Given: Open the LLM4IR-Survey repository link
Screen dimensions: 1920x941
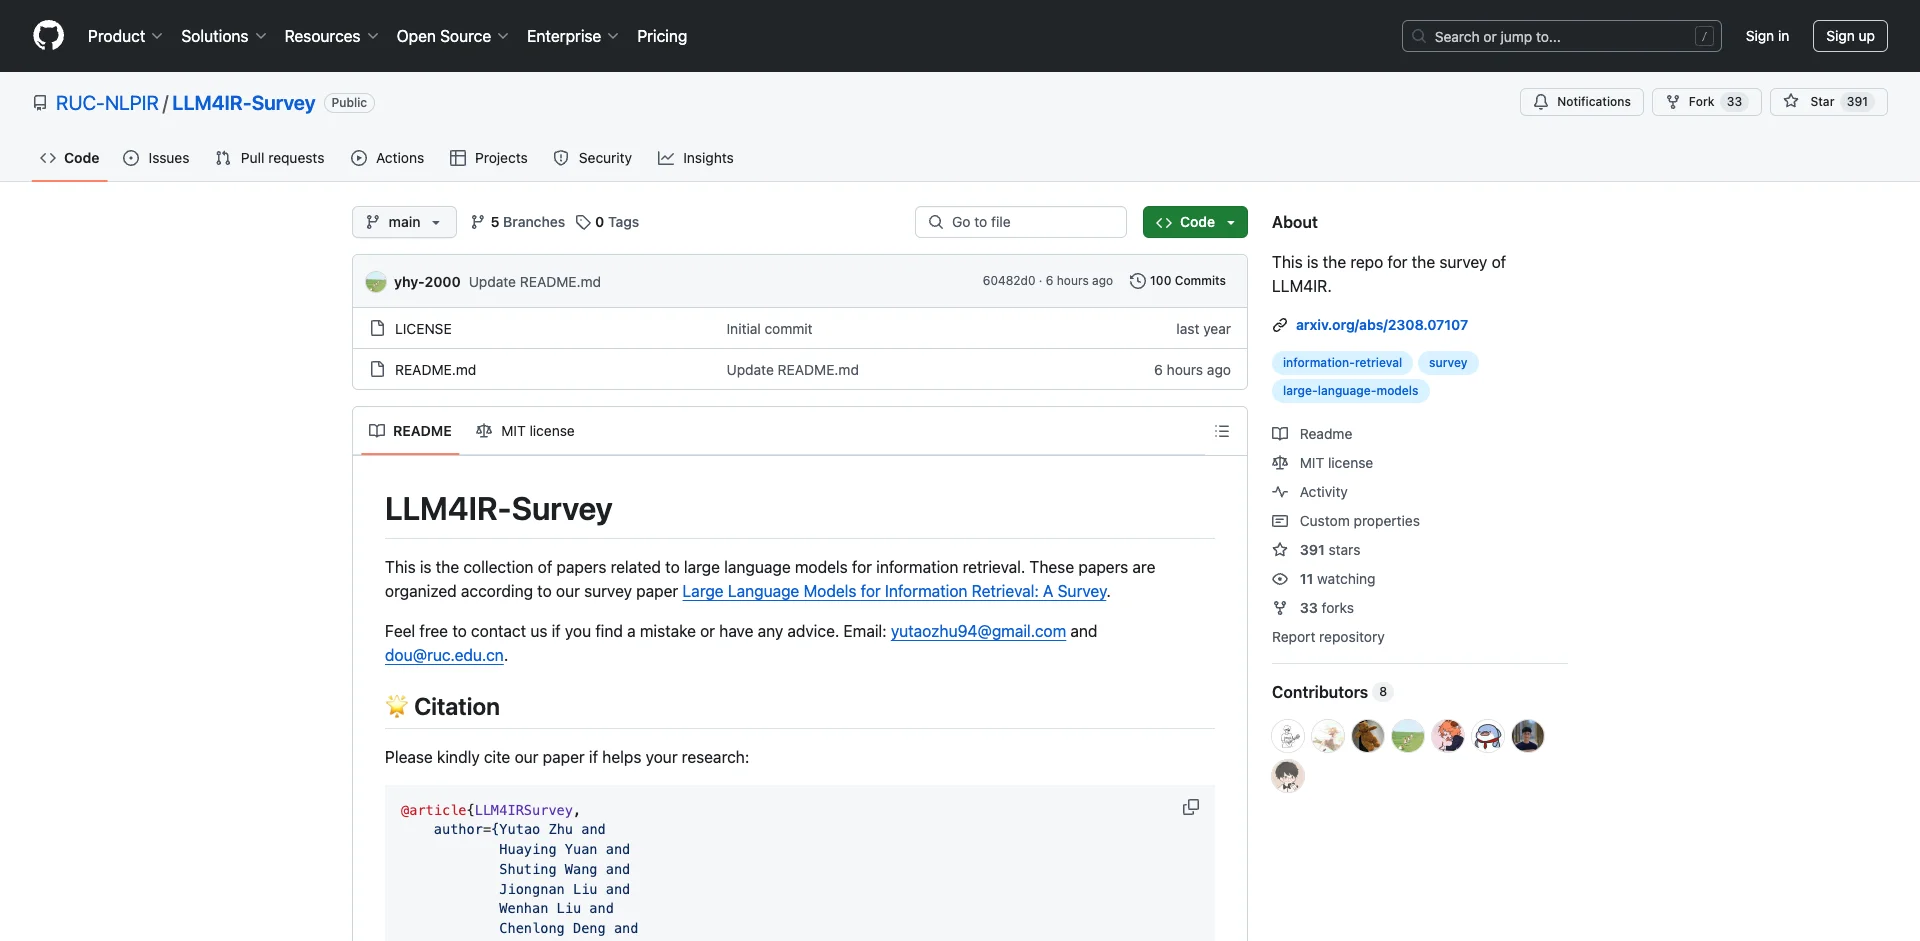Looking at the screenshot, I should coord(243,103).
